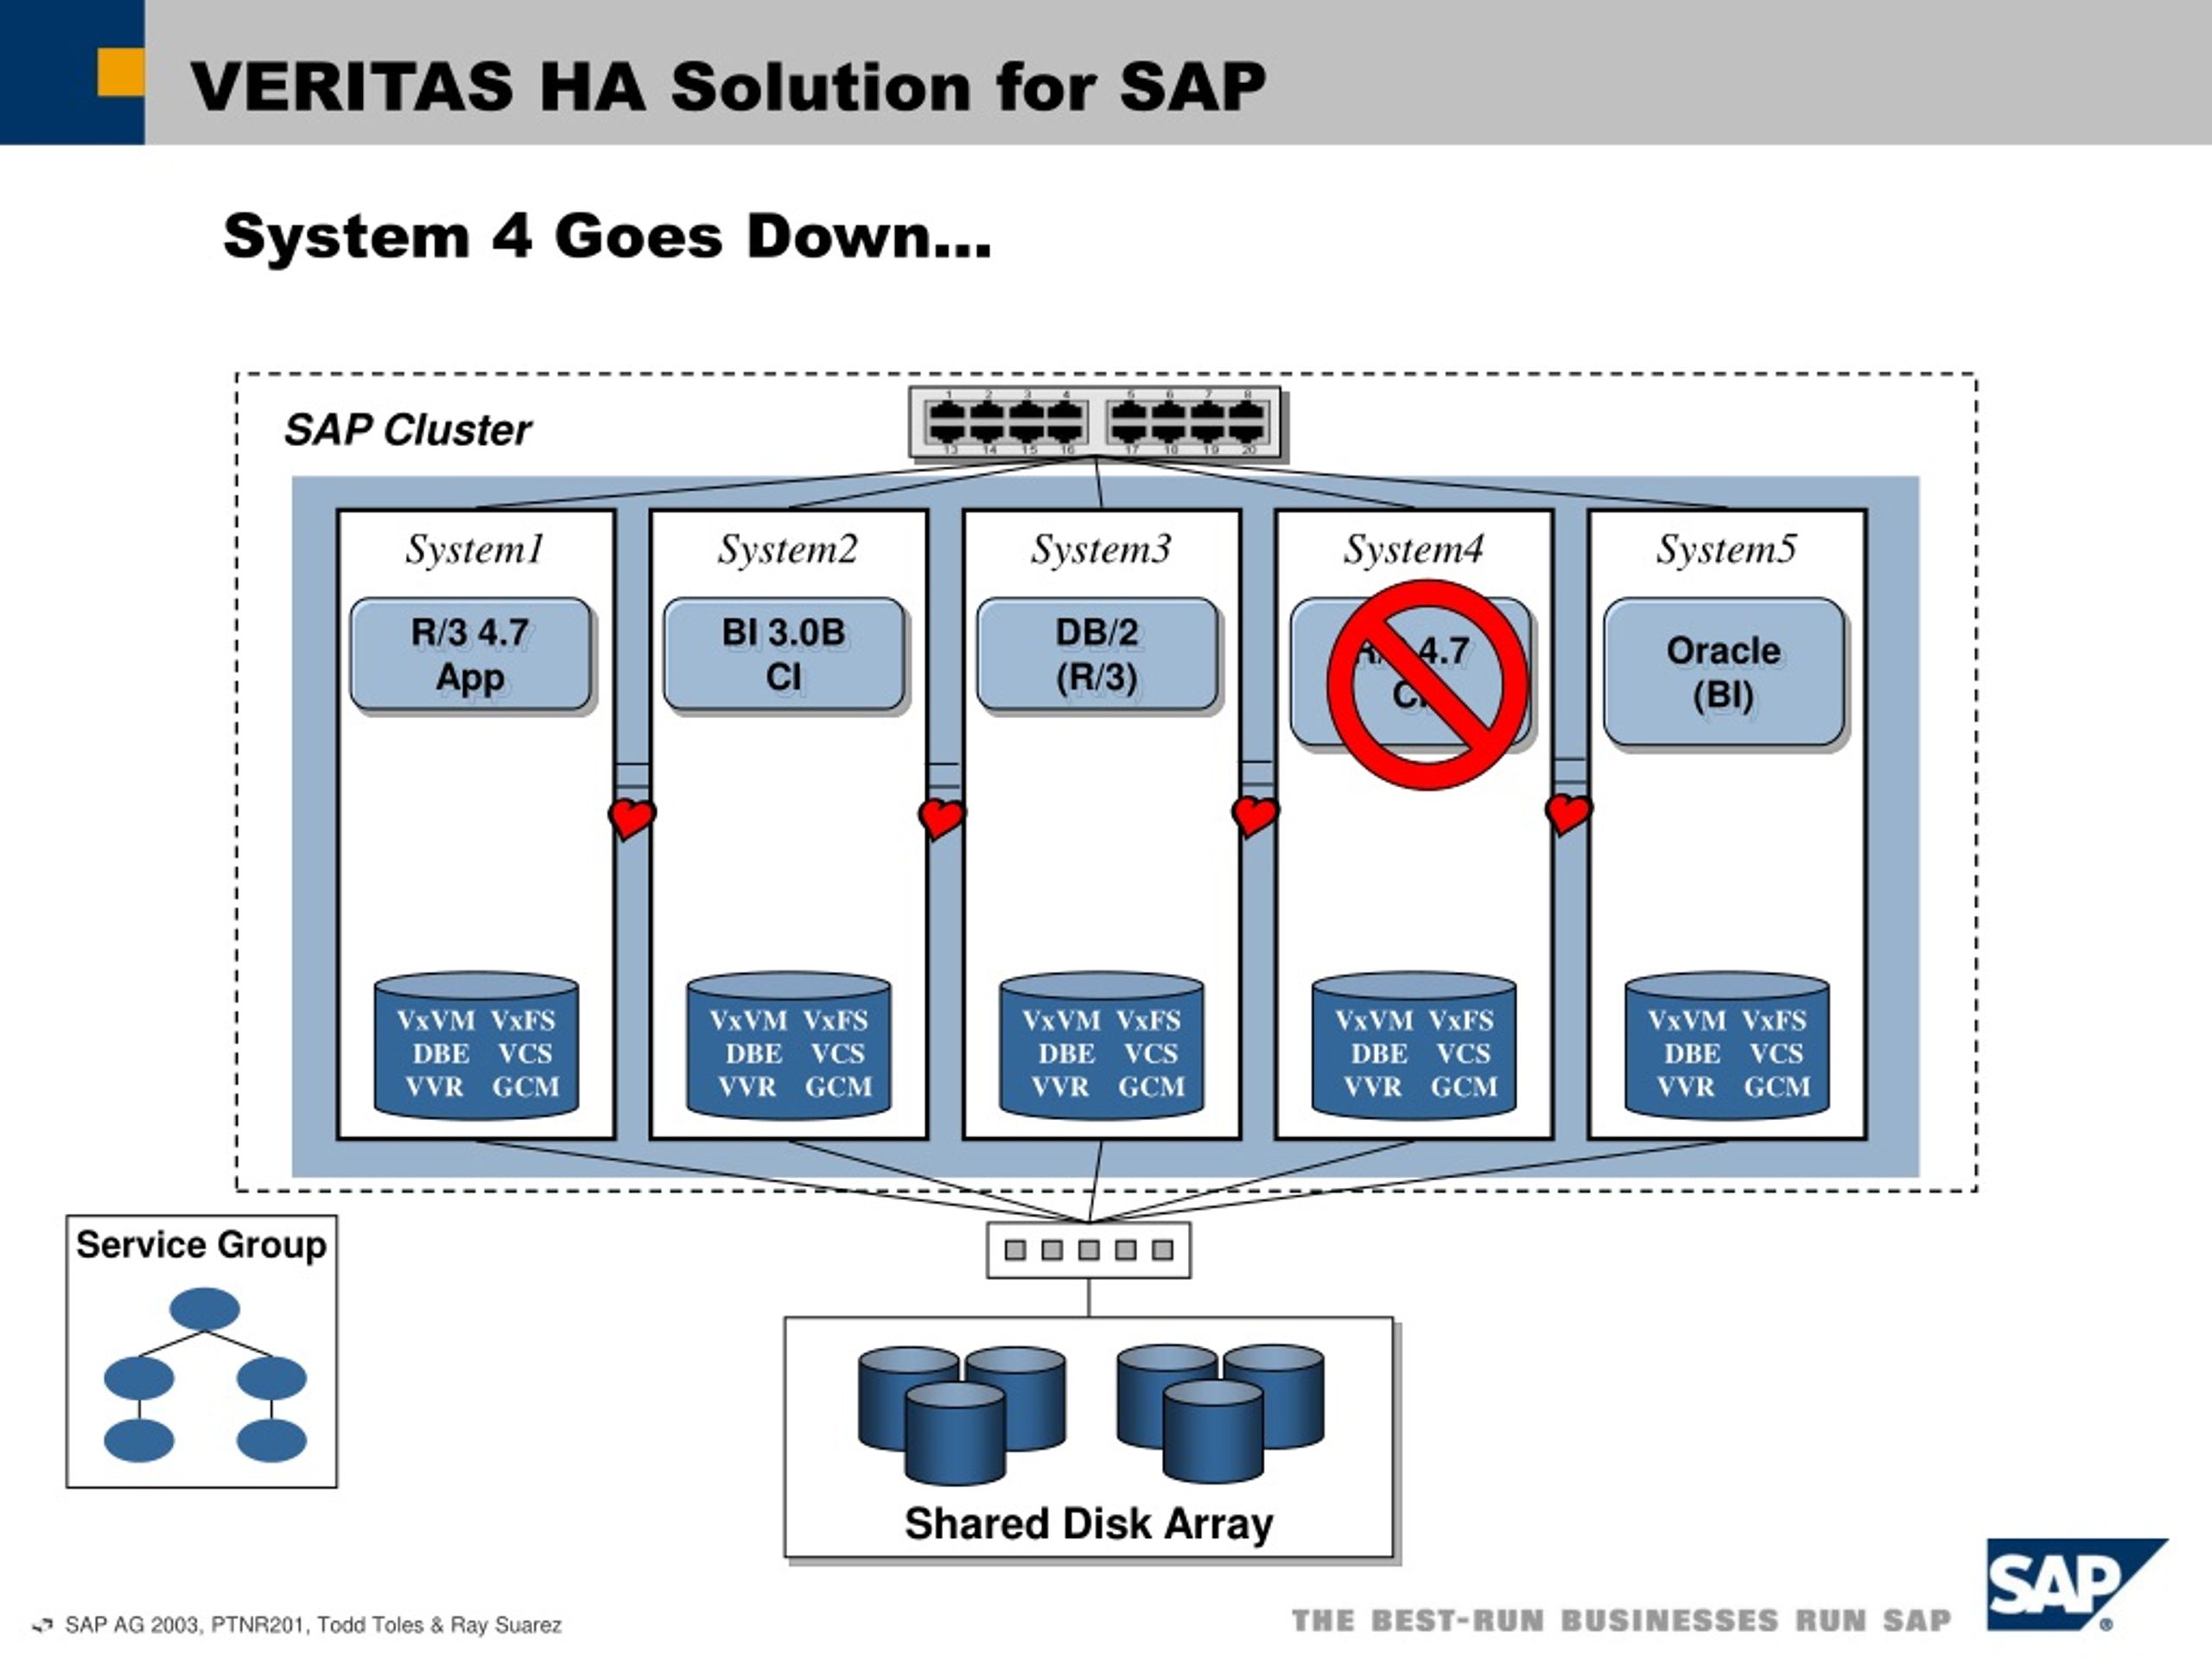Click the right disk group in Shared Disk Array

coord(1220,1412)
